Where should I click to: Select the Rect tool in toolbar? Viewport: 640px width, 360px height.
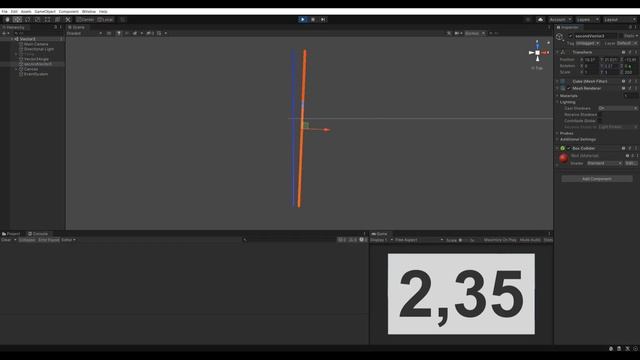[47, 20]
